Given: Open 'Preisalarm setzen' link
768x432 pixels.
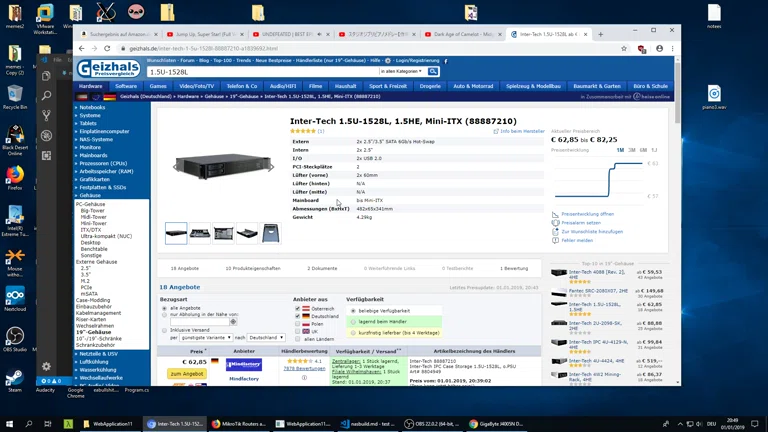Looking at the screenshot, I should [581, 223].
